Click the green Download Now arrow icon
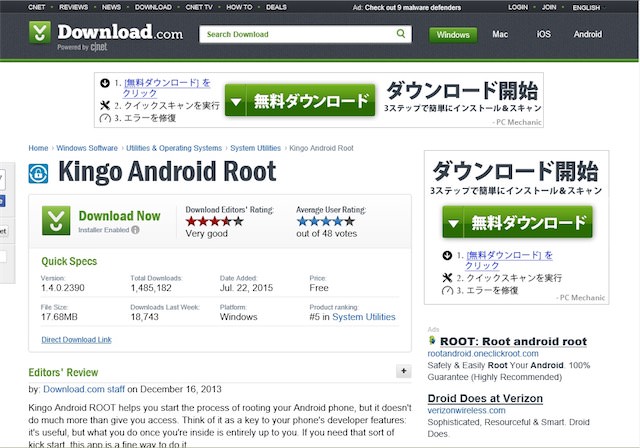Viewport: 640px width, 448px height. click(56, 221)
